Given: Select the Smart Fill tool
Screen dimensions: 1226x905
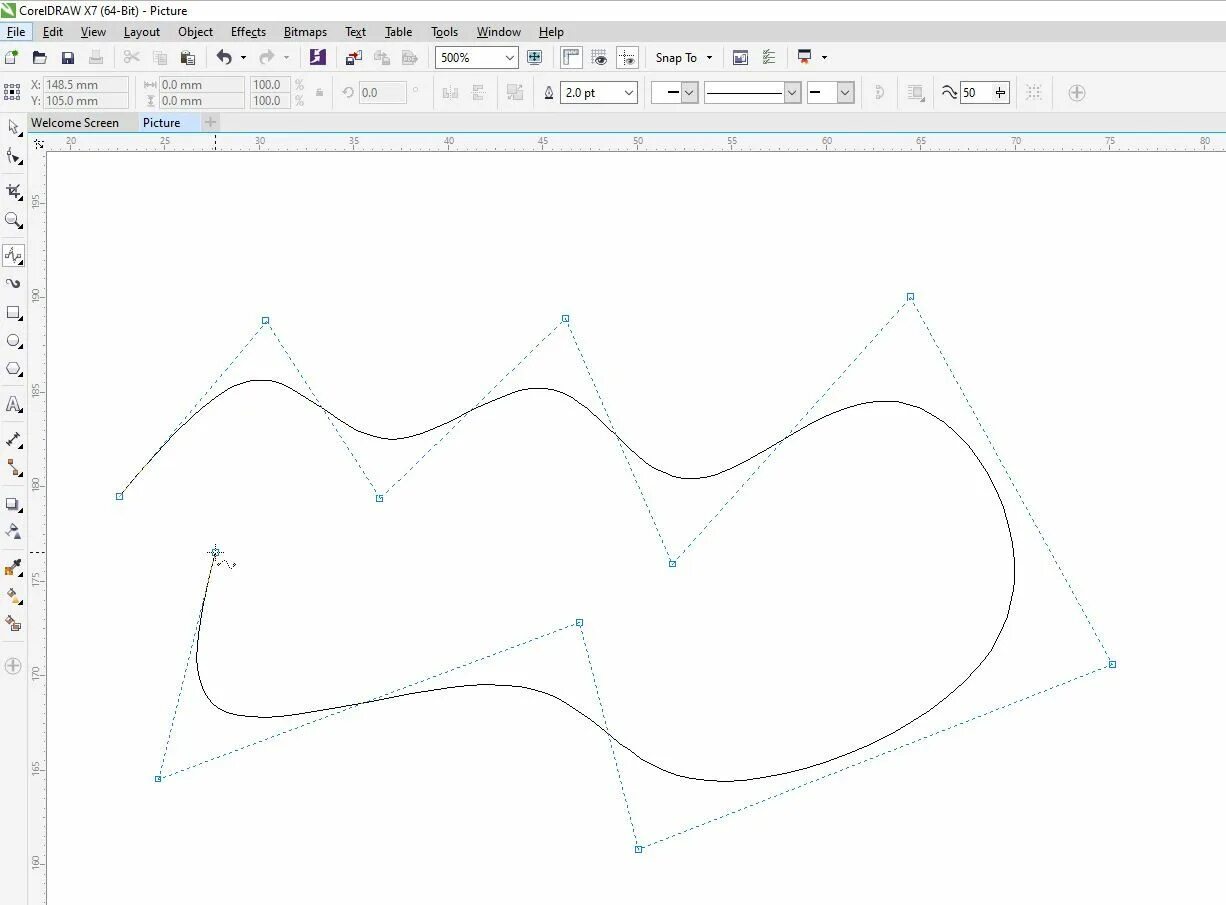Looking at the screenshot, I should tap(13, 623).
